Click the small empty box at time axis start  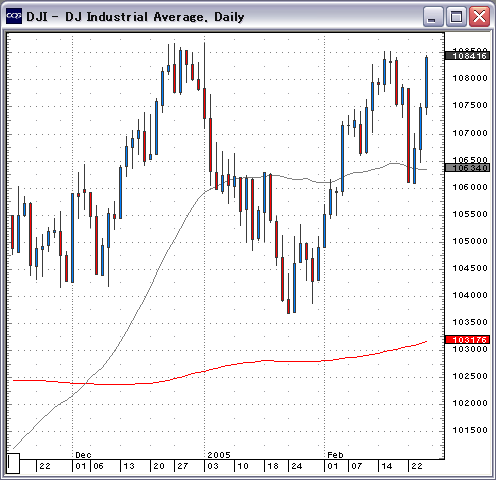point(13,463)
